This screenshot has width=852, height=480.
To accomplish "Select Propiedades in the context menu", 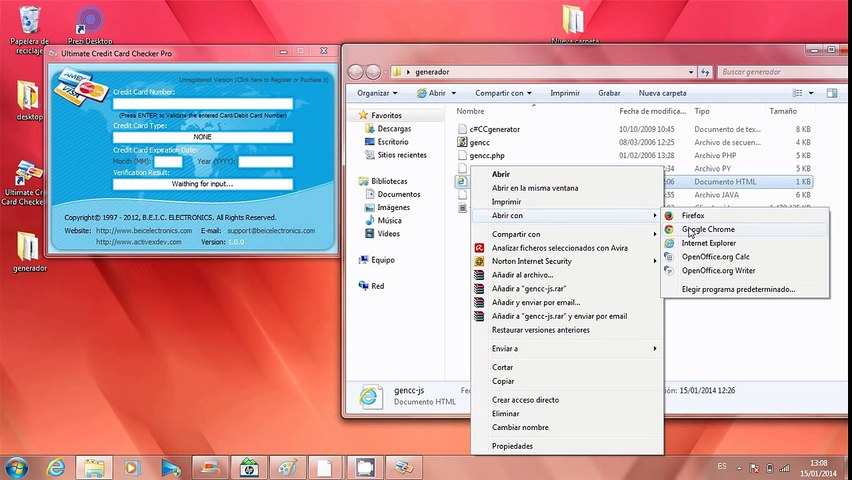I will [512, 446].
